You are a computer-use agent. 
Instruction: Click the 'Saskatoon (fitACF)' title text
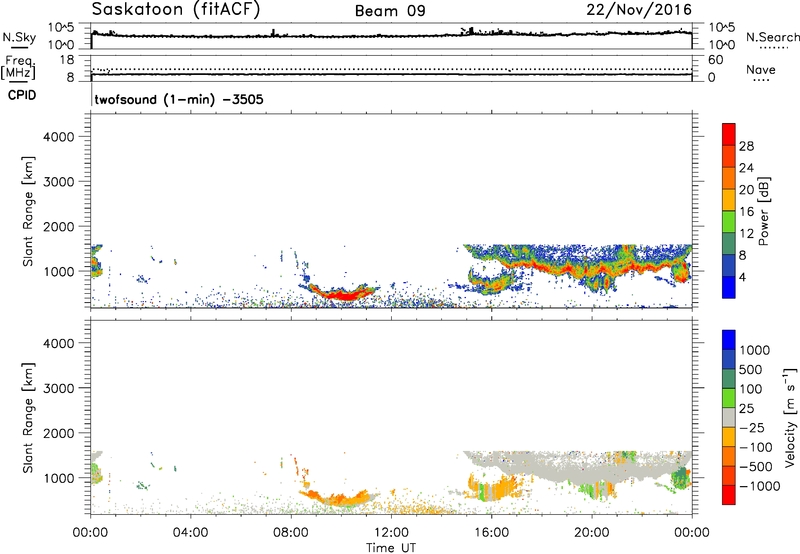click(x=176, y=9)
